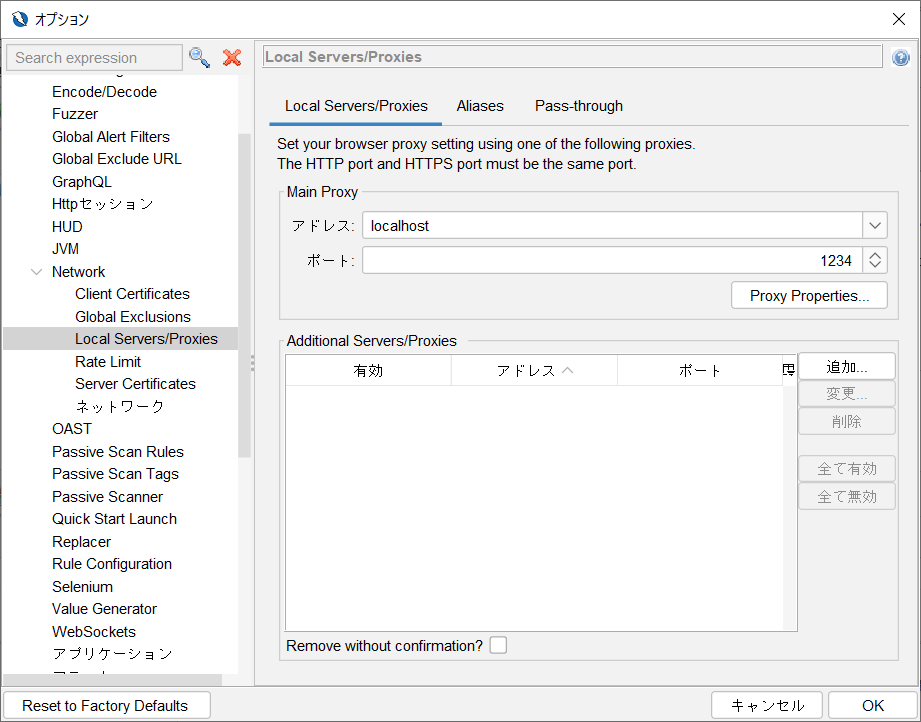921x722 pixels.
Task: Sort the table by アドレス column header
Action: [534, 370]
